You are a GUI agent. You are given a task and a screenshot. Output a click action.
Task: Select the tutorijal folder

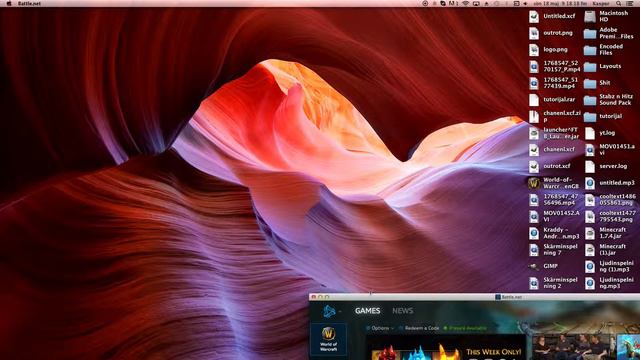603,116
